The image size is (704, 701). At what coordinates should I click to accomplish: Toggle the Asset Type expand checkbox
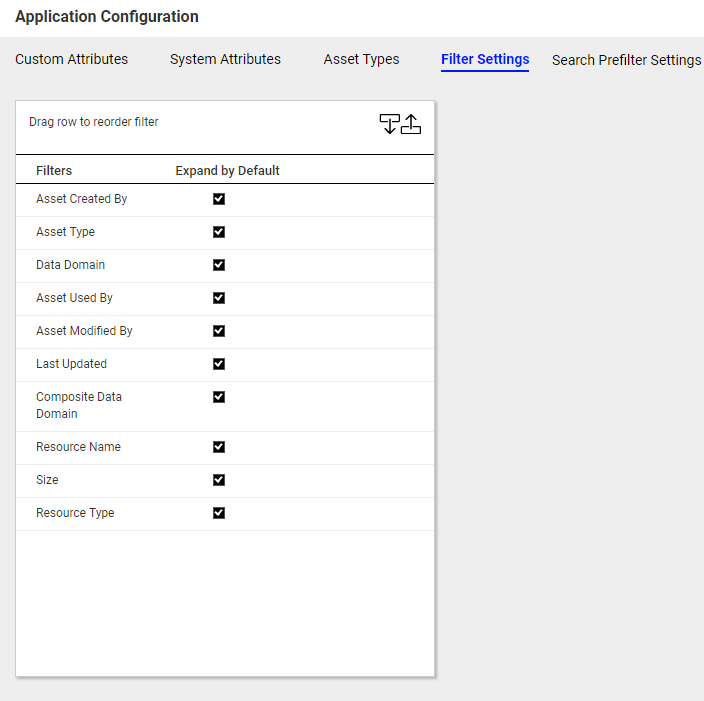(219, 232)
